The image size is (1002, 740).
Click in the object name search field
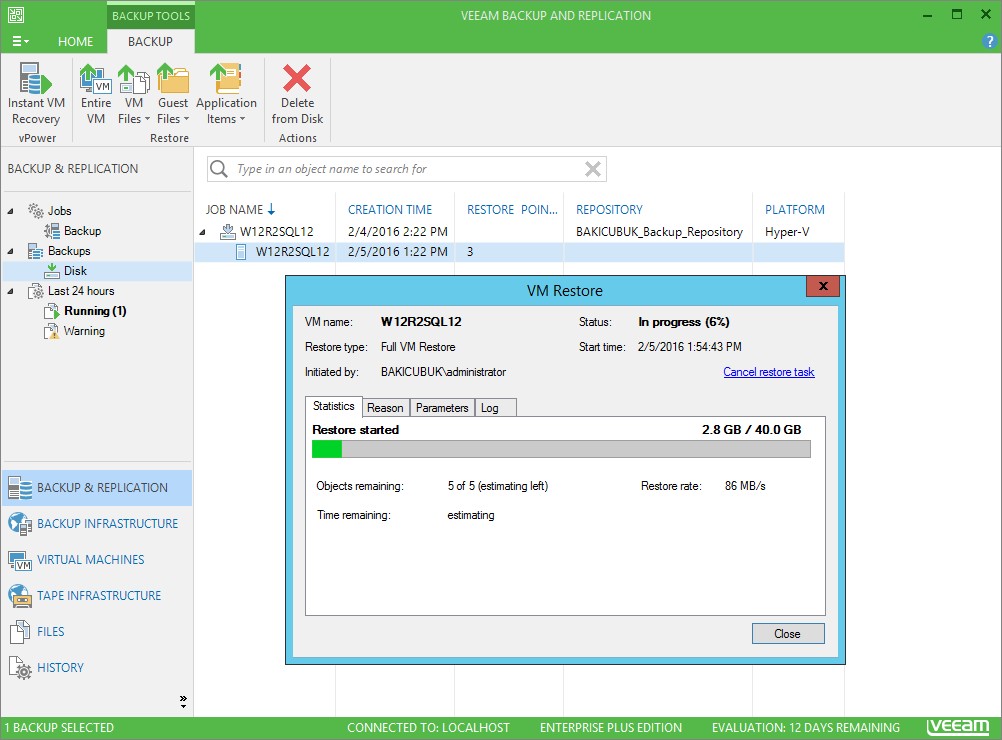click(x=406, y=169)
